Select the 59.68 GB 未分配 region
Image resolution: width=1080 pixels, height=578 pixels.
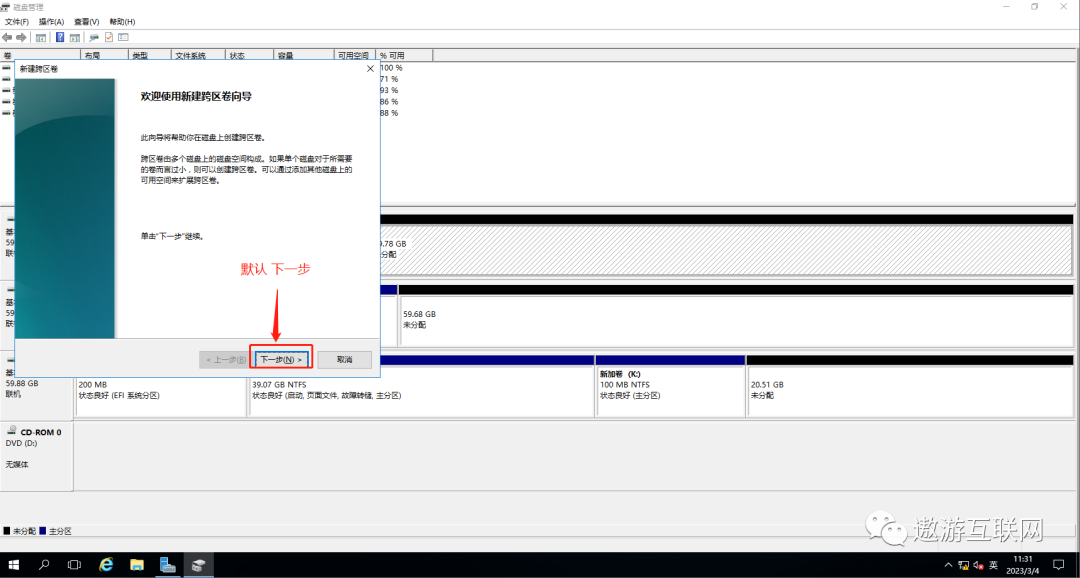736,320
